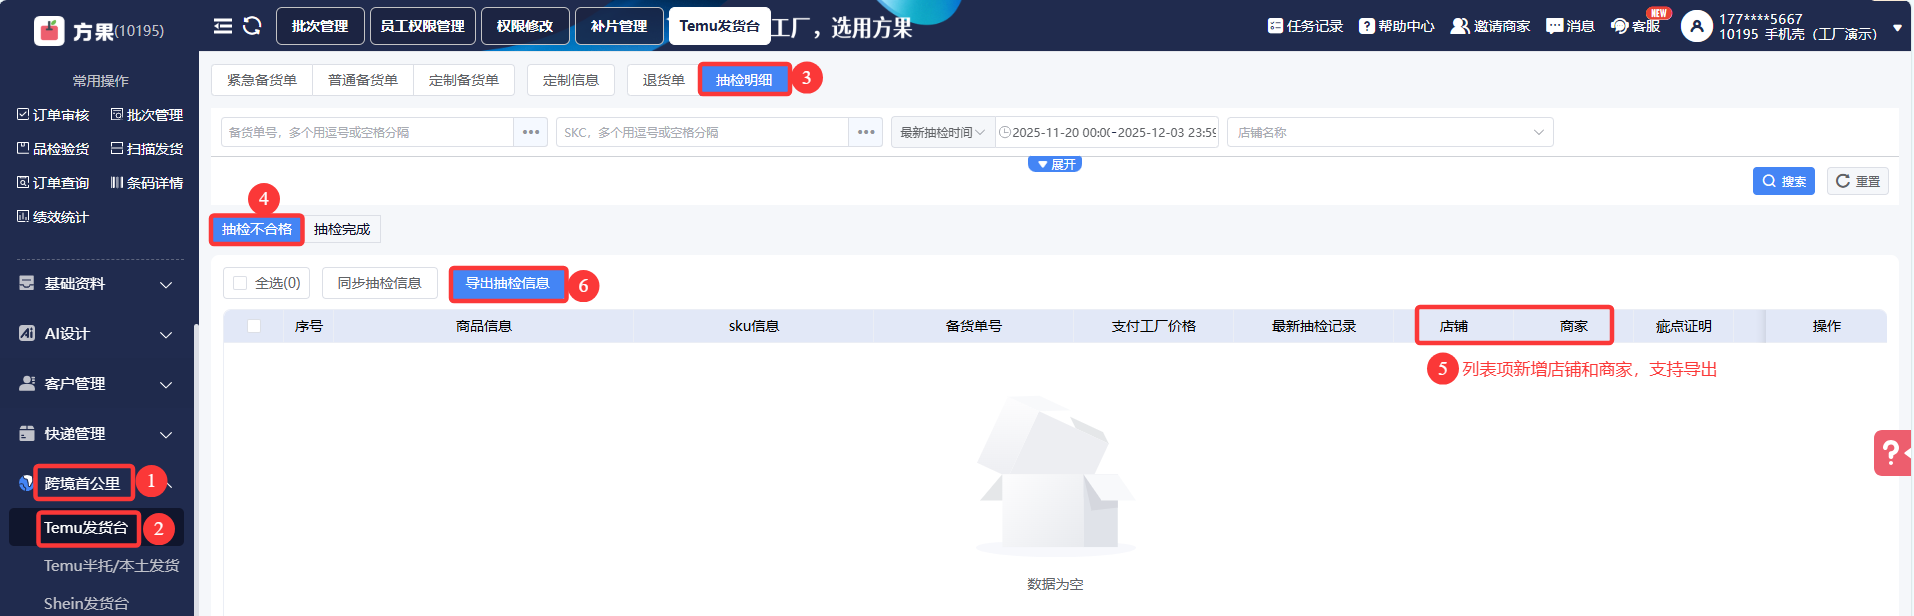Viewport: 1914px width, 616px height.
Task: Open 退货单 tab
Action: pyautogui.click(x=663, y=80)
